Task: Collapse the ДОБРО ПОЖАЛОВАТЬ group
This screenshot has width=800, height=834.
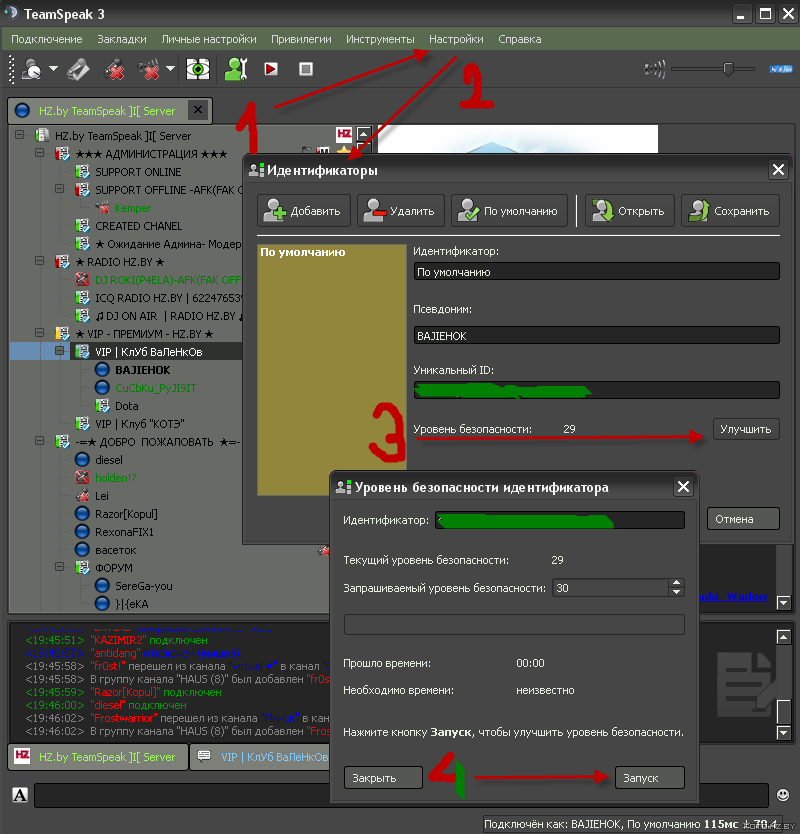Action: pyautogui.click(x=39, y=440)
